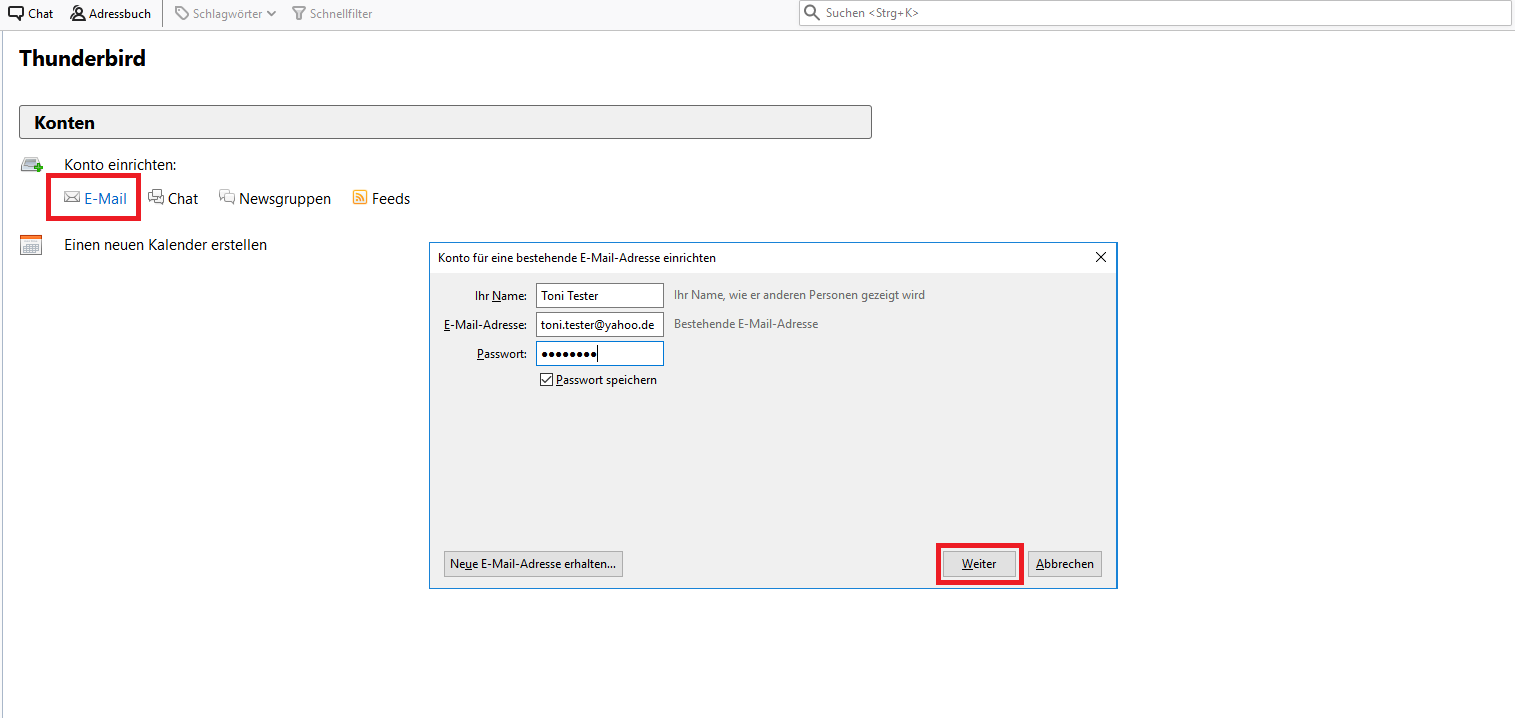Image resolution: width=1515 pixels, height=718 pixels.
Task: Click the Adressbuch person icon
Action: point(77,14)
